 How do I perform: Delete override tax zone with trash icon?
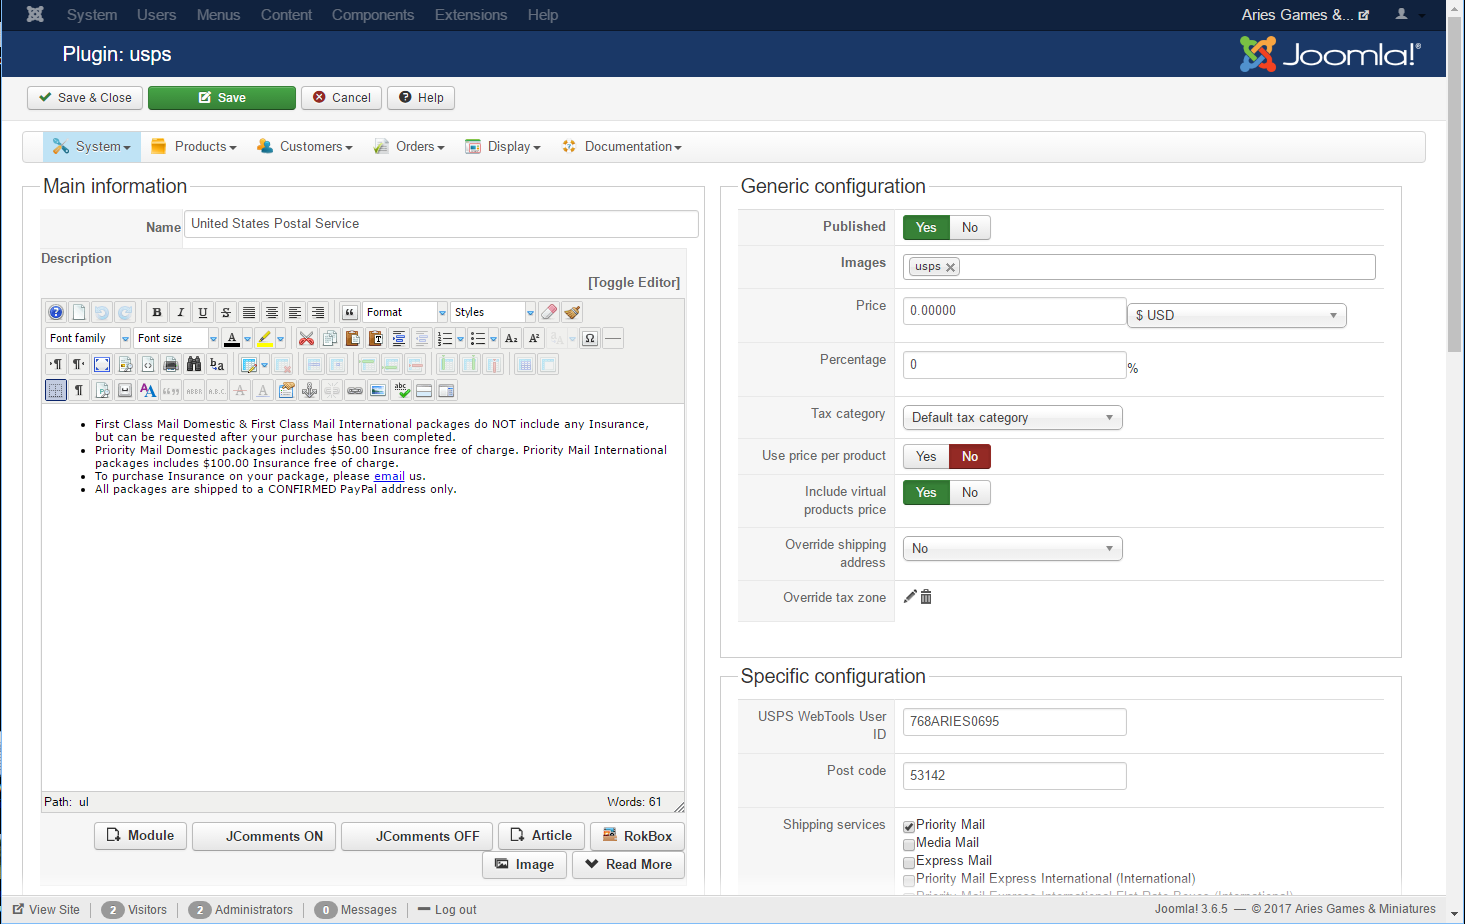pyautogui.click(x=926, y=597)
